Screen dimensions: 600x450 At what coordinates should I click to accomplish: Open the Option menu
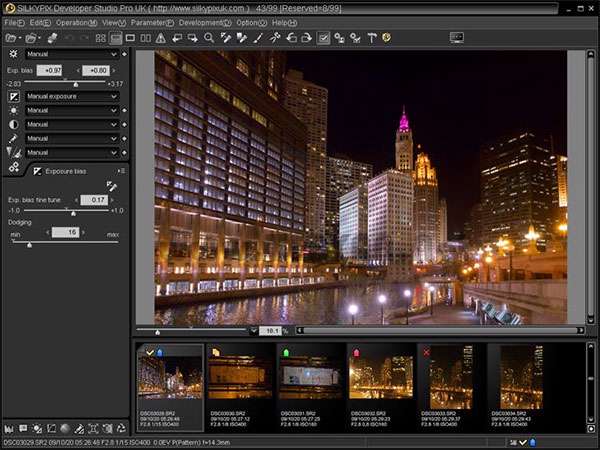(x=251, y=23)
